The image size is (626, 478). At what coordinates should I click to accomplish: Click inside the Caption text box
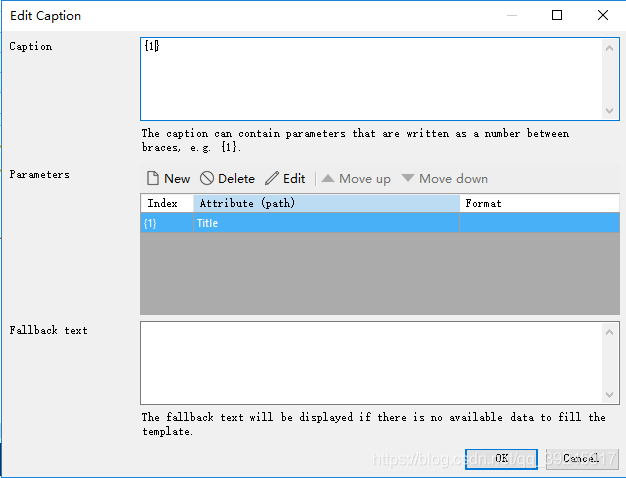click(x=370, y=78)
